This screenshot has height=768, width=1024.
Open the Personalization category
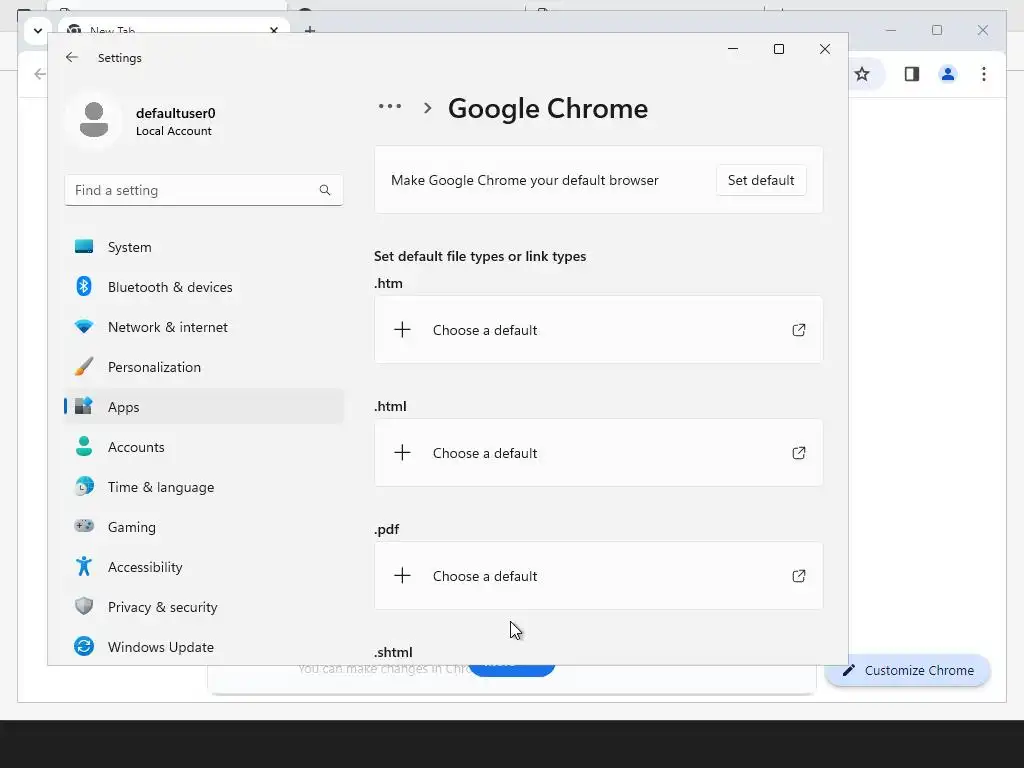point(204,367)
